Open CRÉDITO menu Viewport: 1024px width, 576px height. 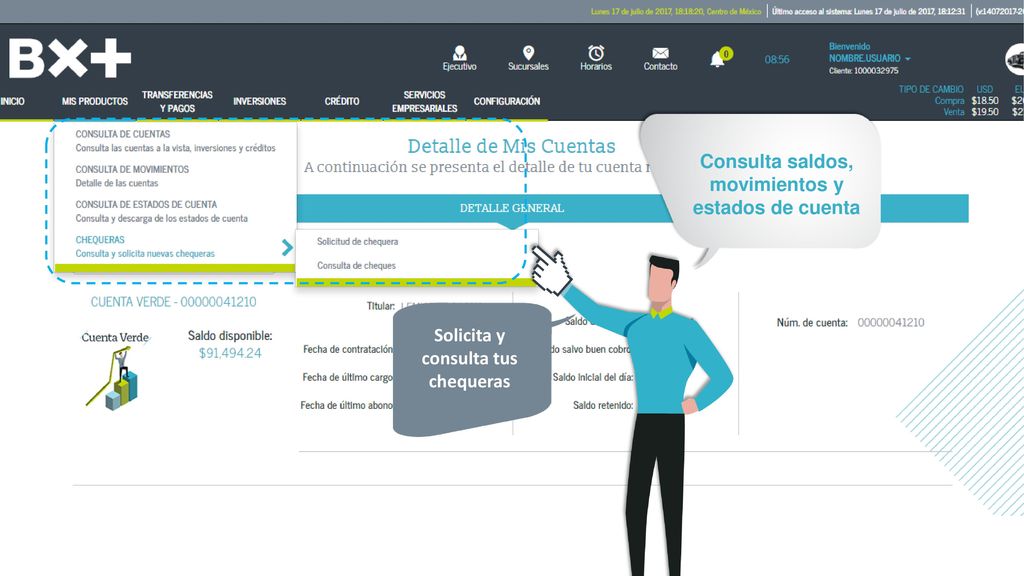point(342,101)
